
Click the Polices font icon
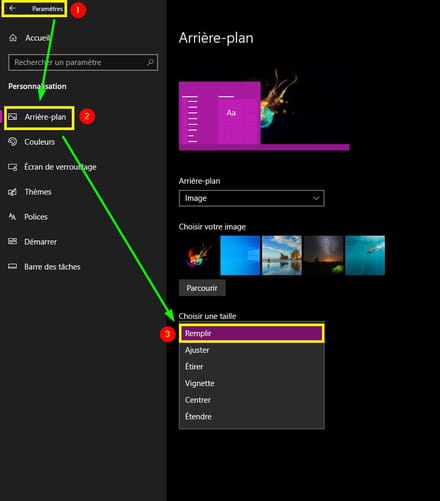(13, 217)
